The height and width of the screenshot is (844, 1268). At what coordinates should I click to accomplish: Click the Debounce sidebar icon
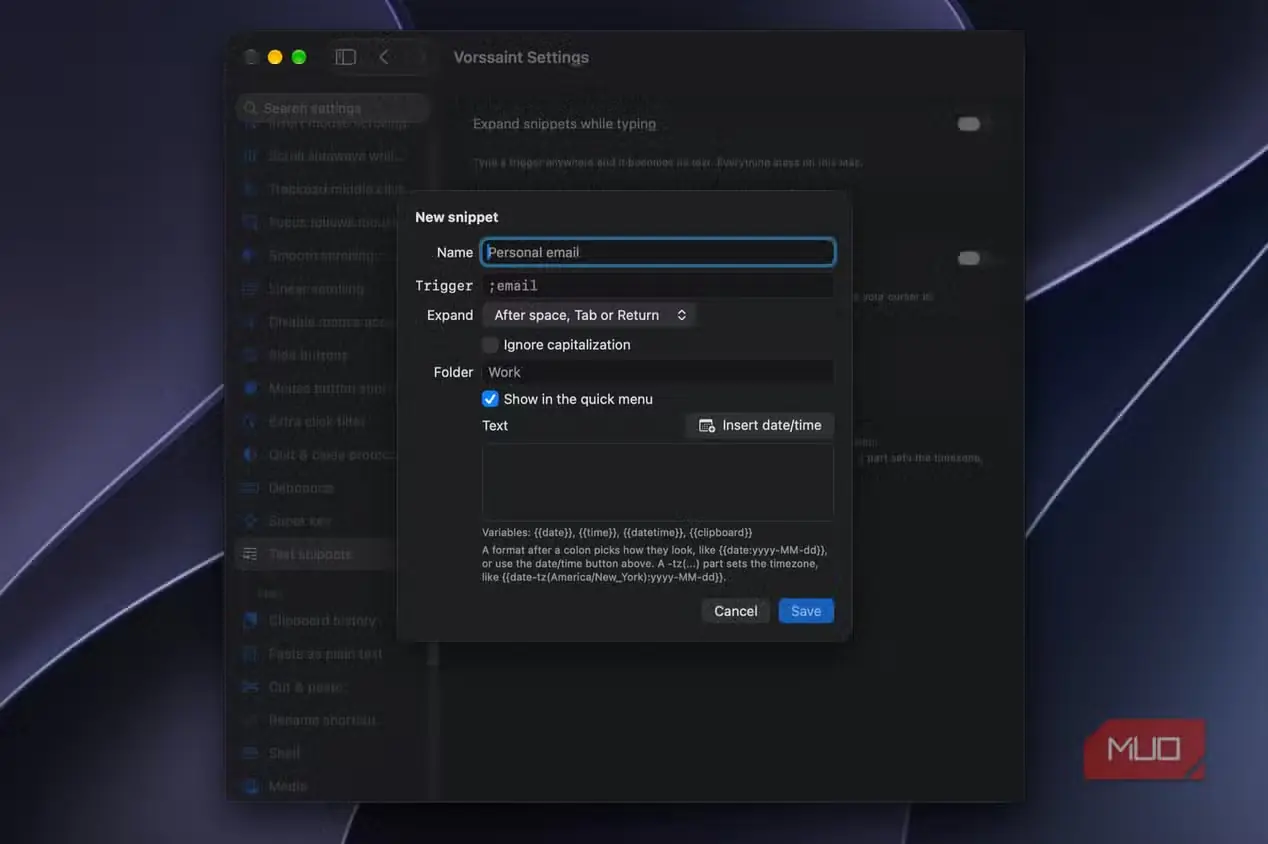point(250,488)
